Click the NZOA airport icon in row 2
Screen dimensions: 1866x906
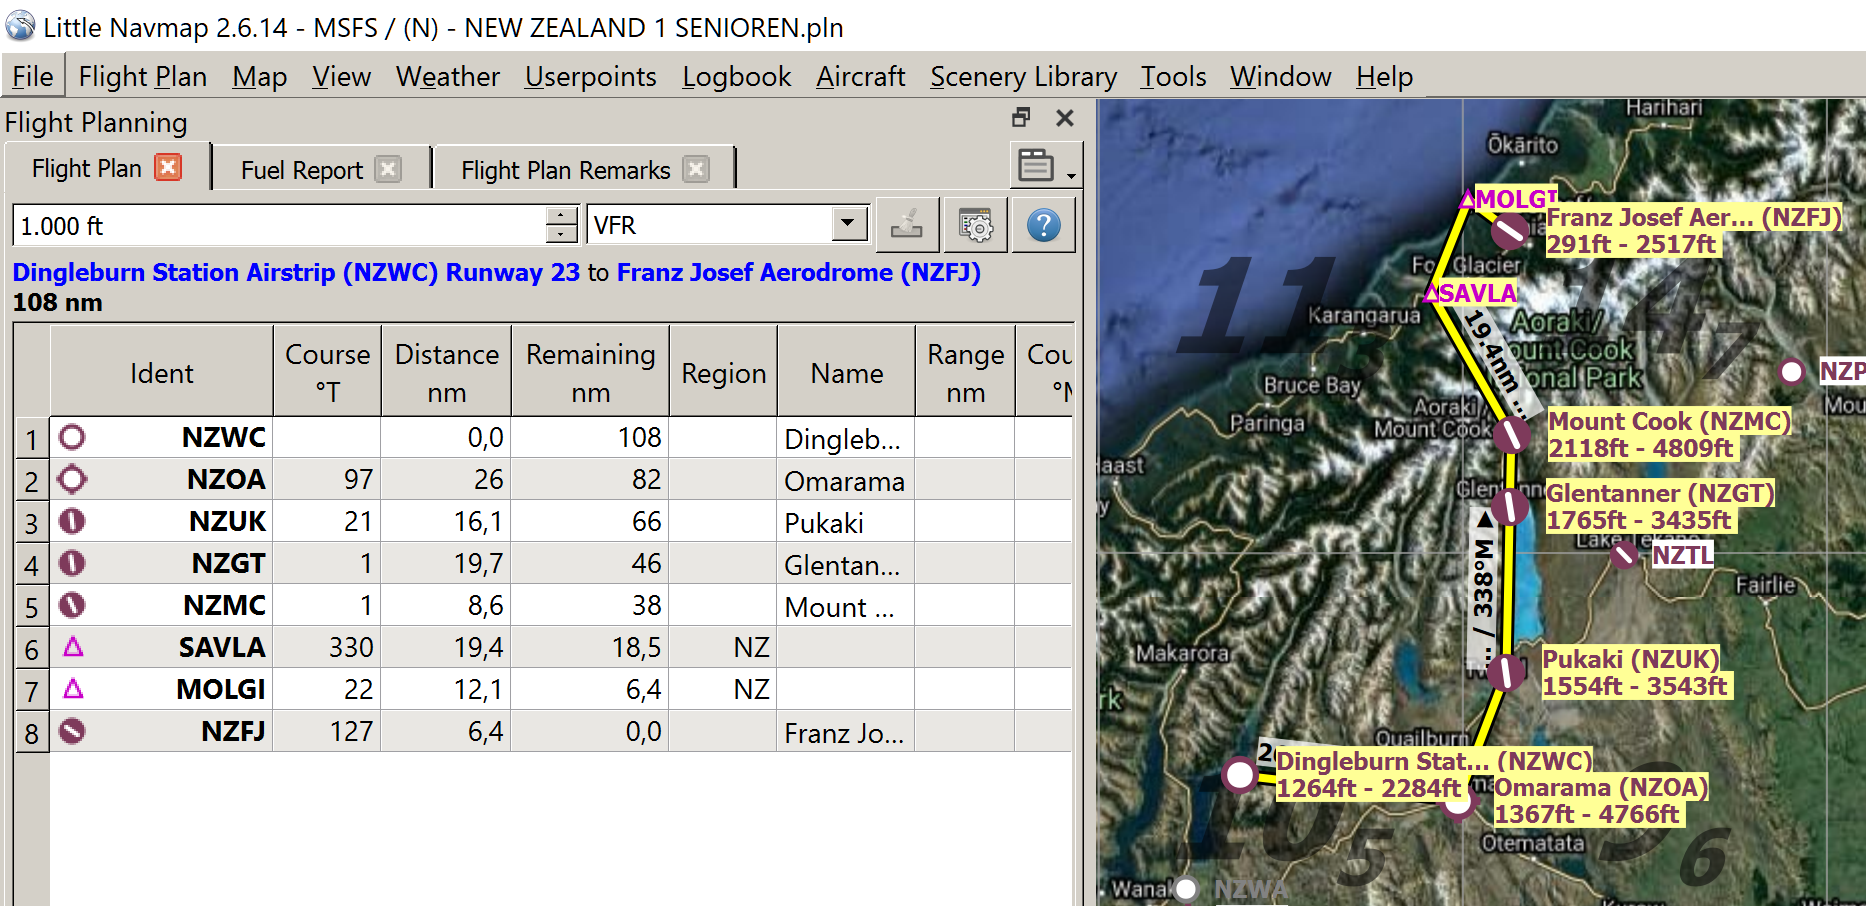pos(72,479)
